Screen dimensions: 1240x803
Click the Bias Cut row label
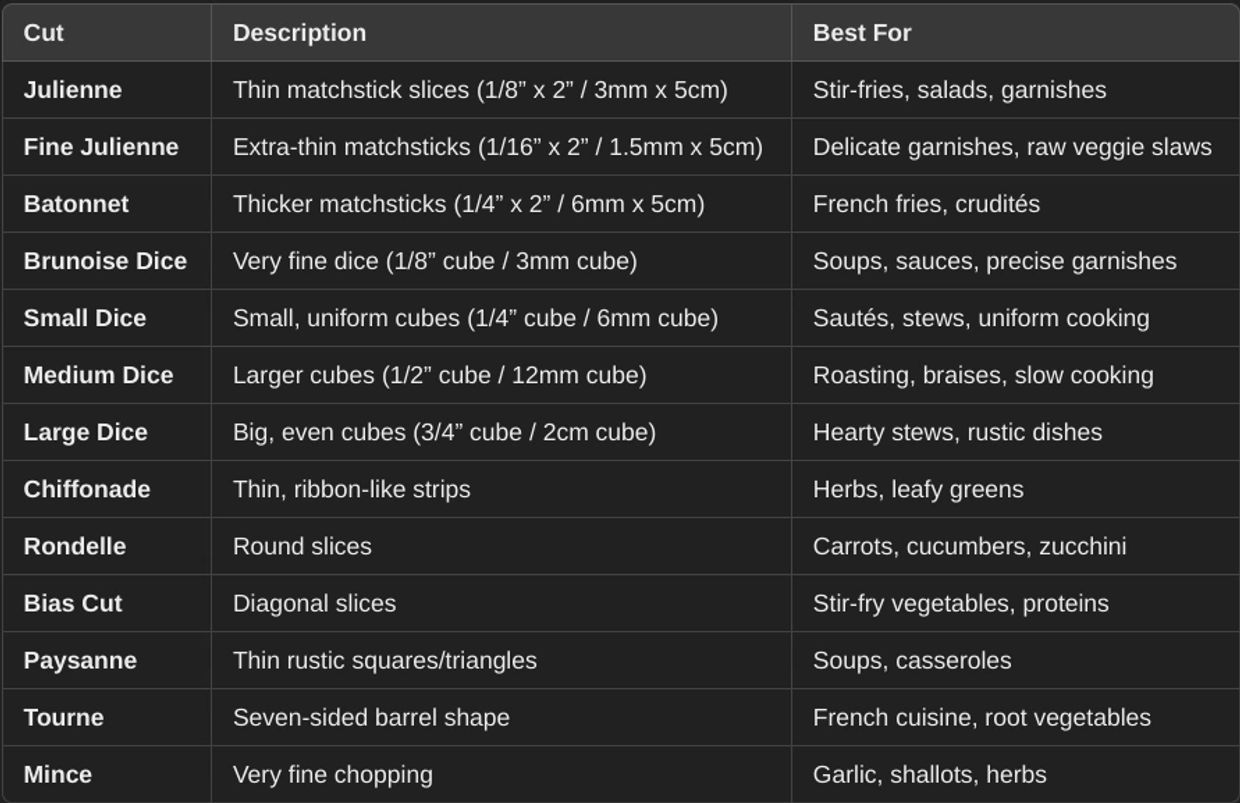[73, 603]
